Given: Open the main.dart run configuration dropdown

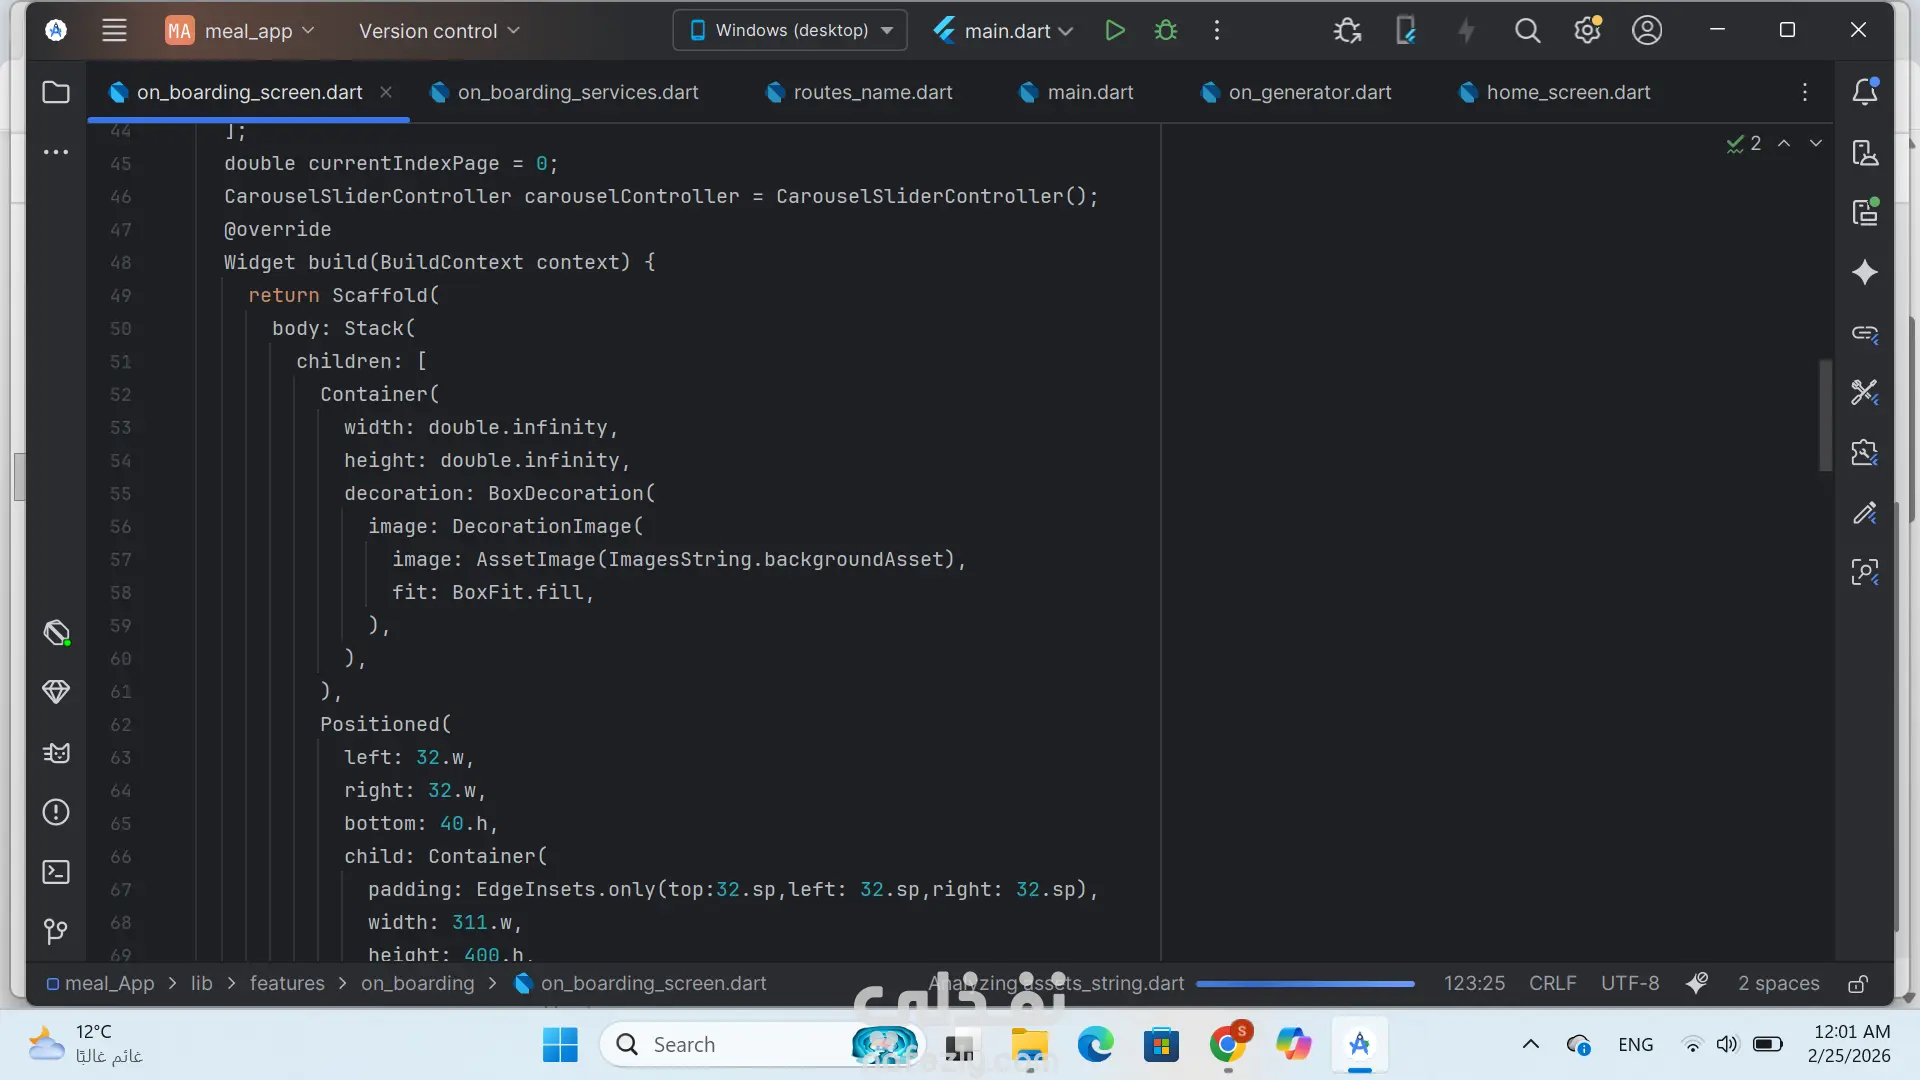Looking at the screenshot, I should [1004, 31].
